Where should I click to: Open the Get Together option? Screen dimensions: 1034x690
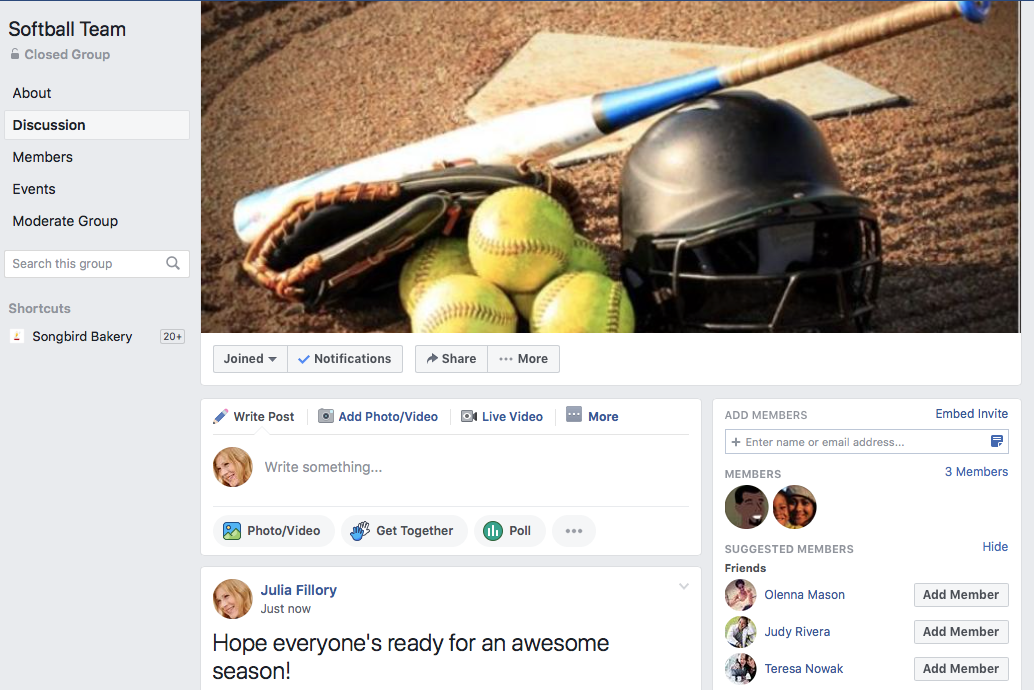tap(401, 531)
